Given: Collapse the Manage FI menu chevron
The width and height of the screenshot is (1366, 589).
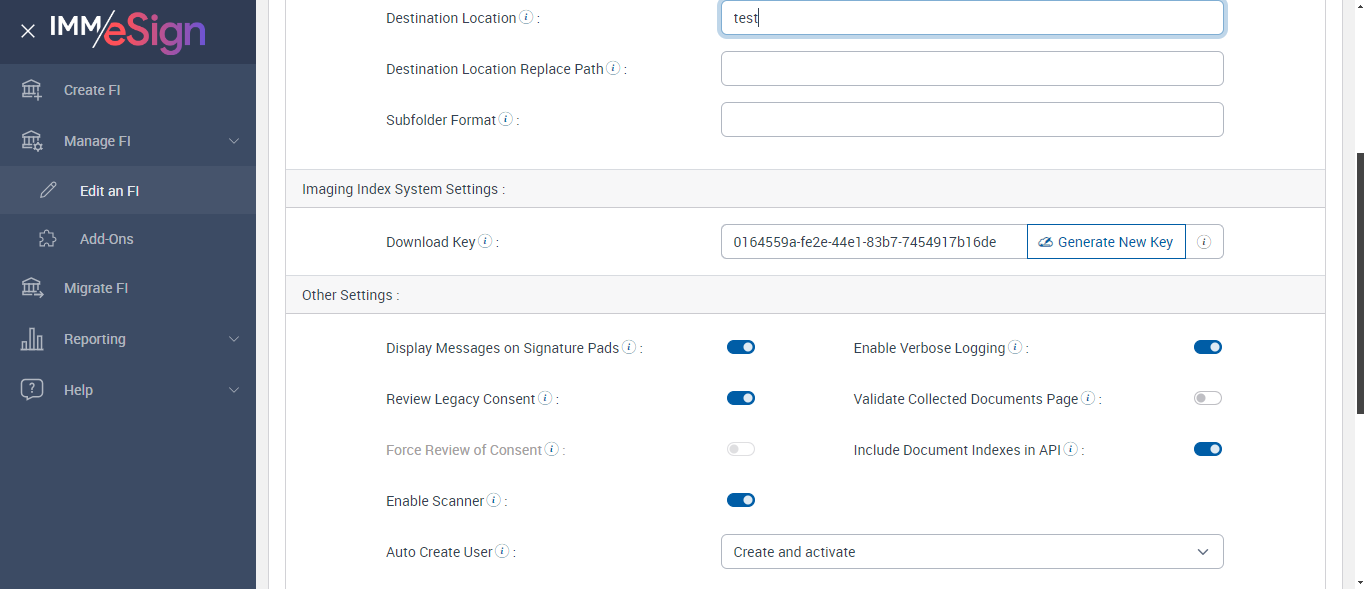Looking at the screenshot, I should 234,141.
